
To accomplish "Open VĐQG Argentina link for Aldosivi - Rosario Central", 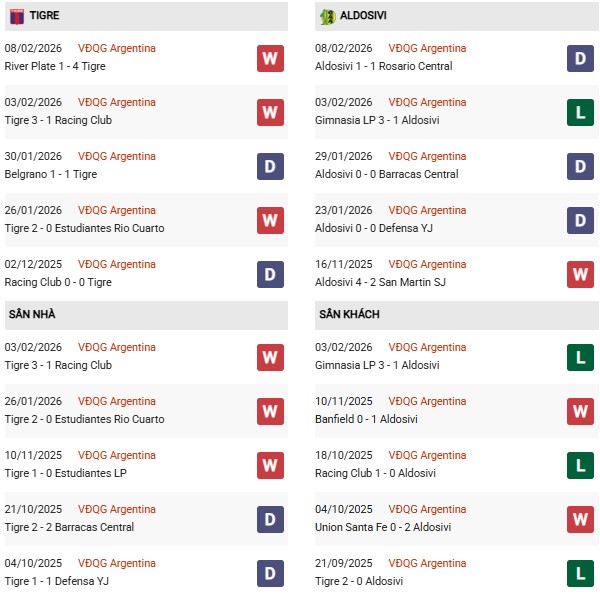I will coord(429,48).
